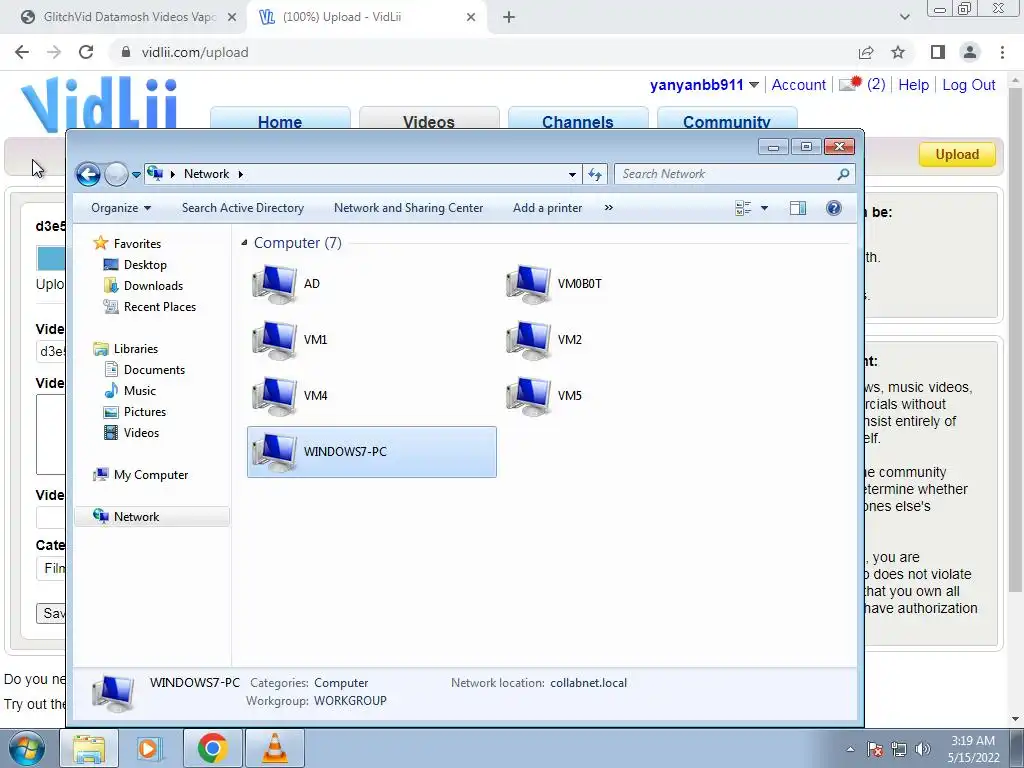Open the yanyanbb911 user dropdown
The height and width of the screenshot is (768, 1024).
754,85
